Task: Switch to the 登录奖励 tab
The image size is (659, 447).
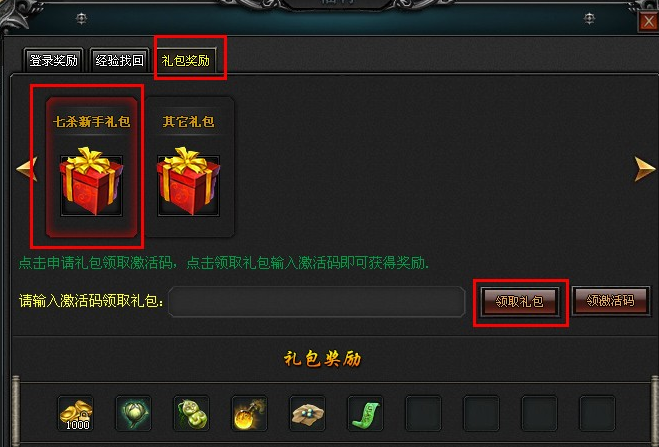Action: click(53, 60)
